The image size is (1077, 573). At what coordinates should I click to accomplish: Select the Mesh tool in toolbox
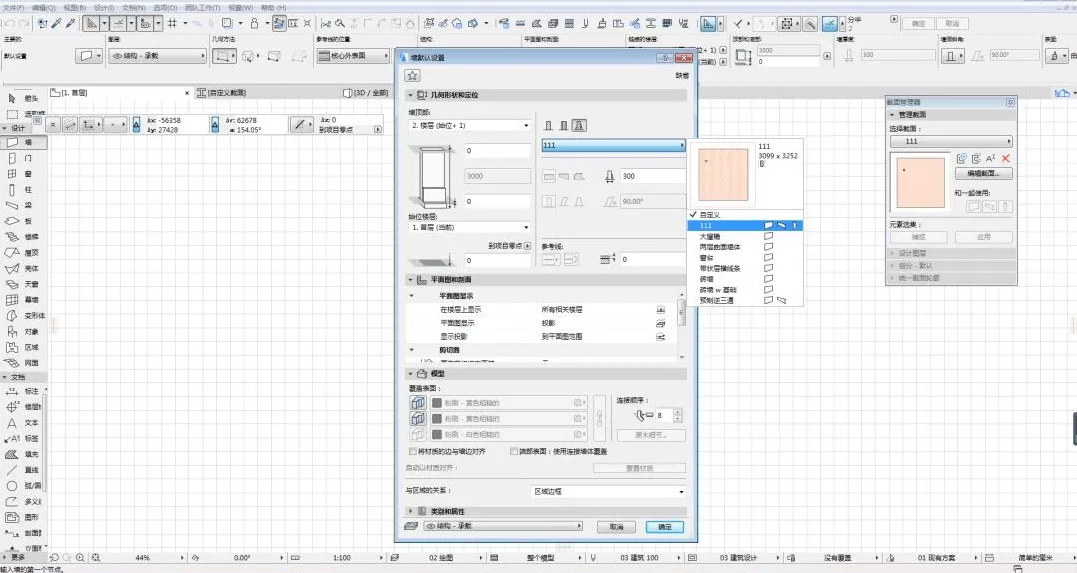coord(23,363)
